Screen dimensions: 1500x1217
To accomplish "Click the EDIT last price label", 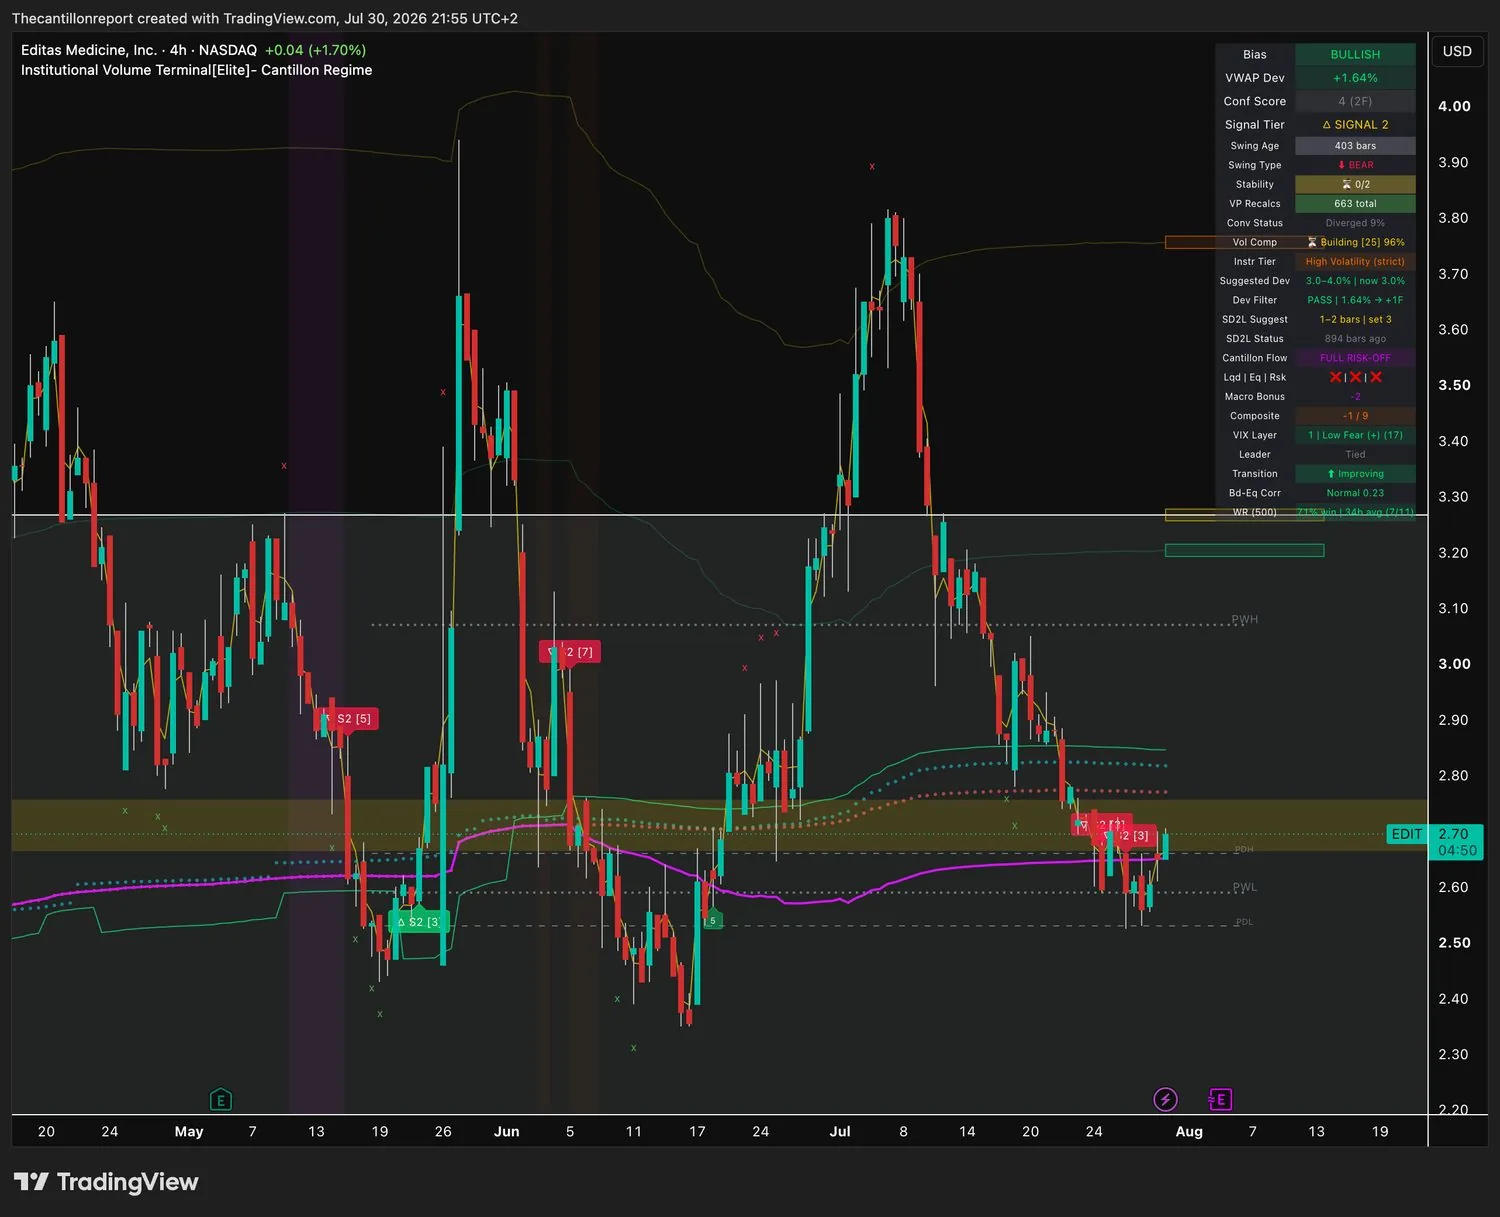I will 1407,834.
